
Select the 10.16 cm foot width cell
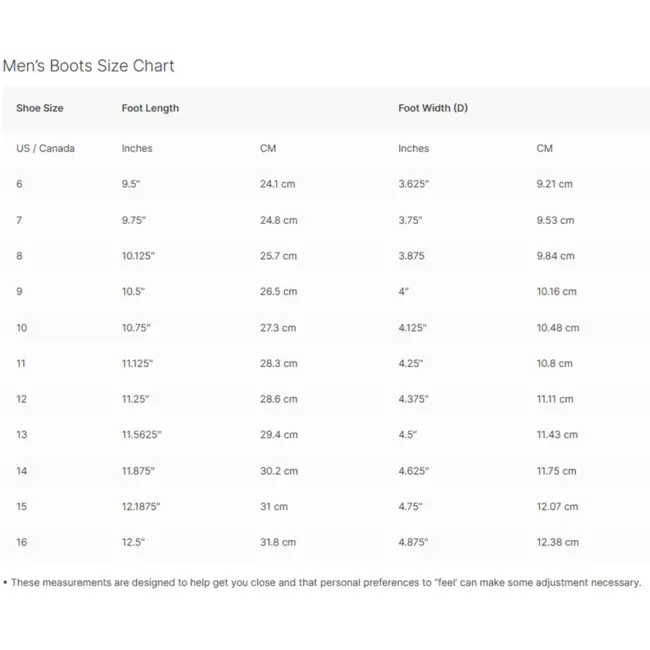point(556,292)
